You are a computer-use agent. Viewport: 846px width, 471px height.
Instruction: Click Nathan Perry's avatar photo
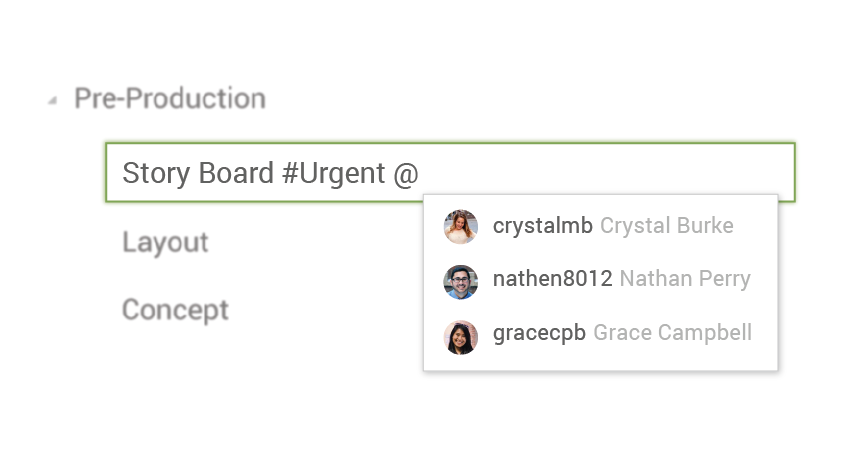pos(461,282)
